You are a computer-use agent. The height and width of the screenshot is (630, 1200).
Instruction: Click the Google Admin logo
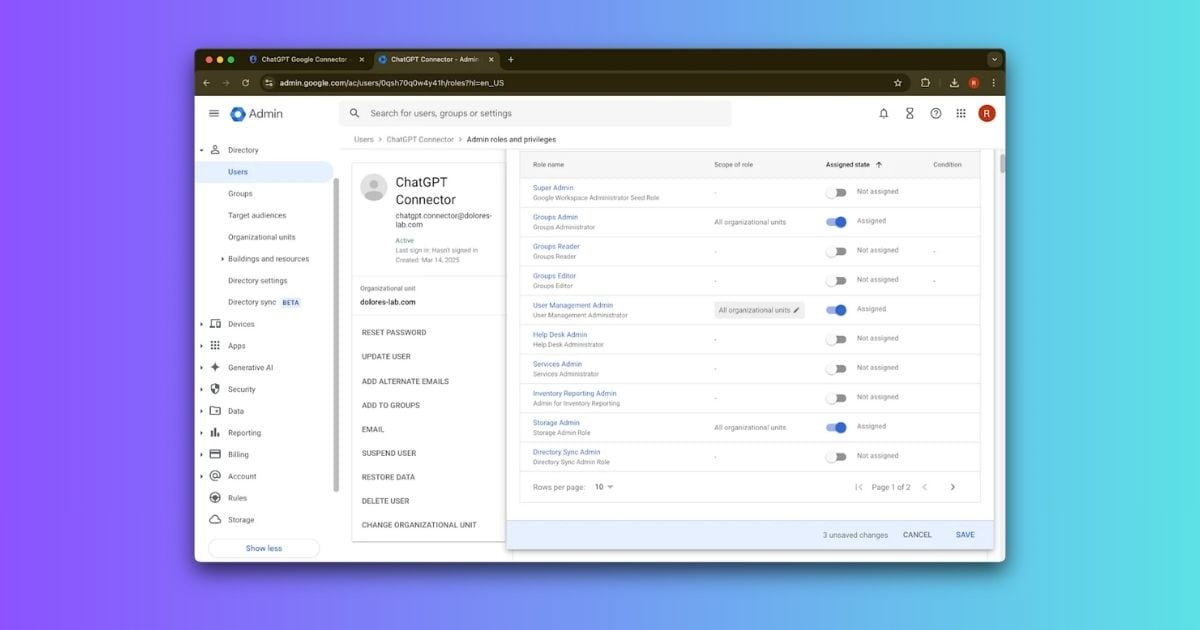[x=257, y=114]
